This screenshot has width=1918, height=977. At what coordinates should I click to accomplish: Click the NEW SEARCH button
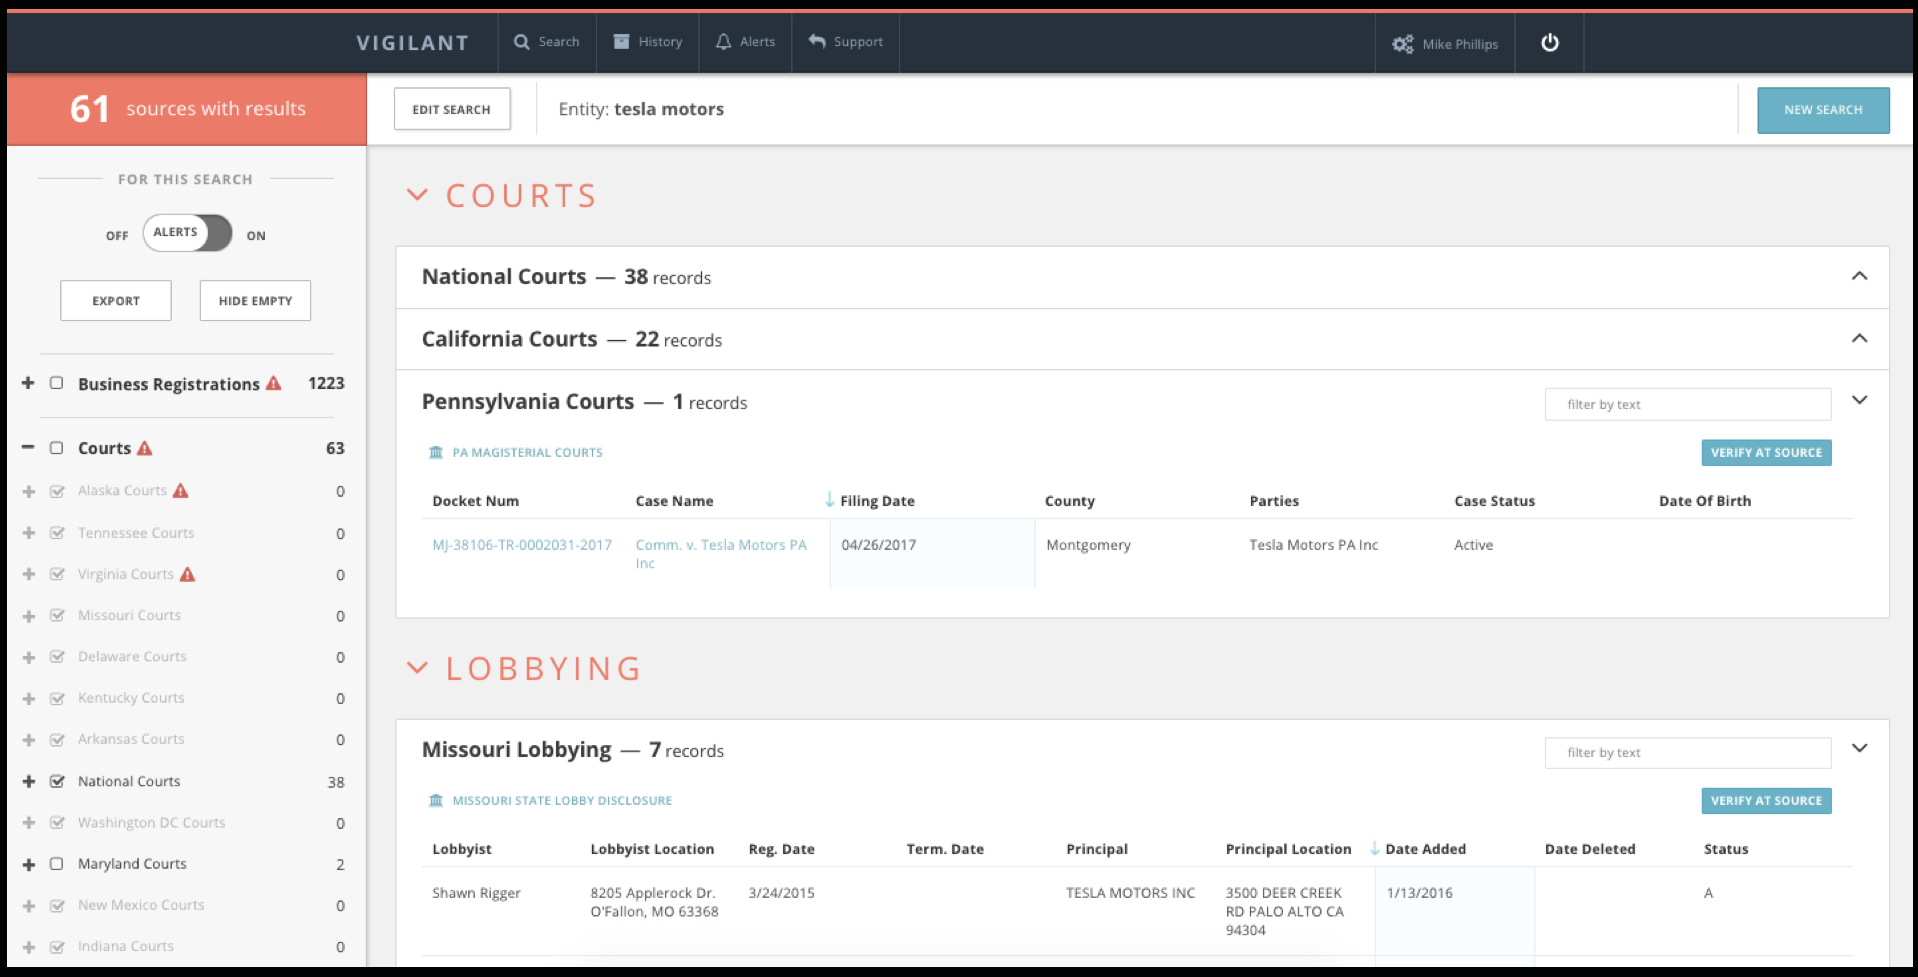1823,110
